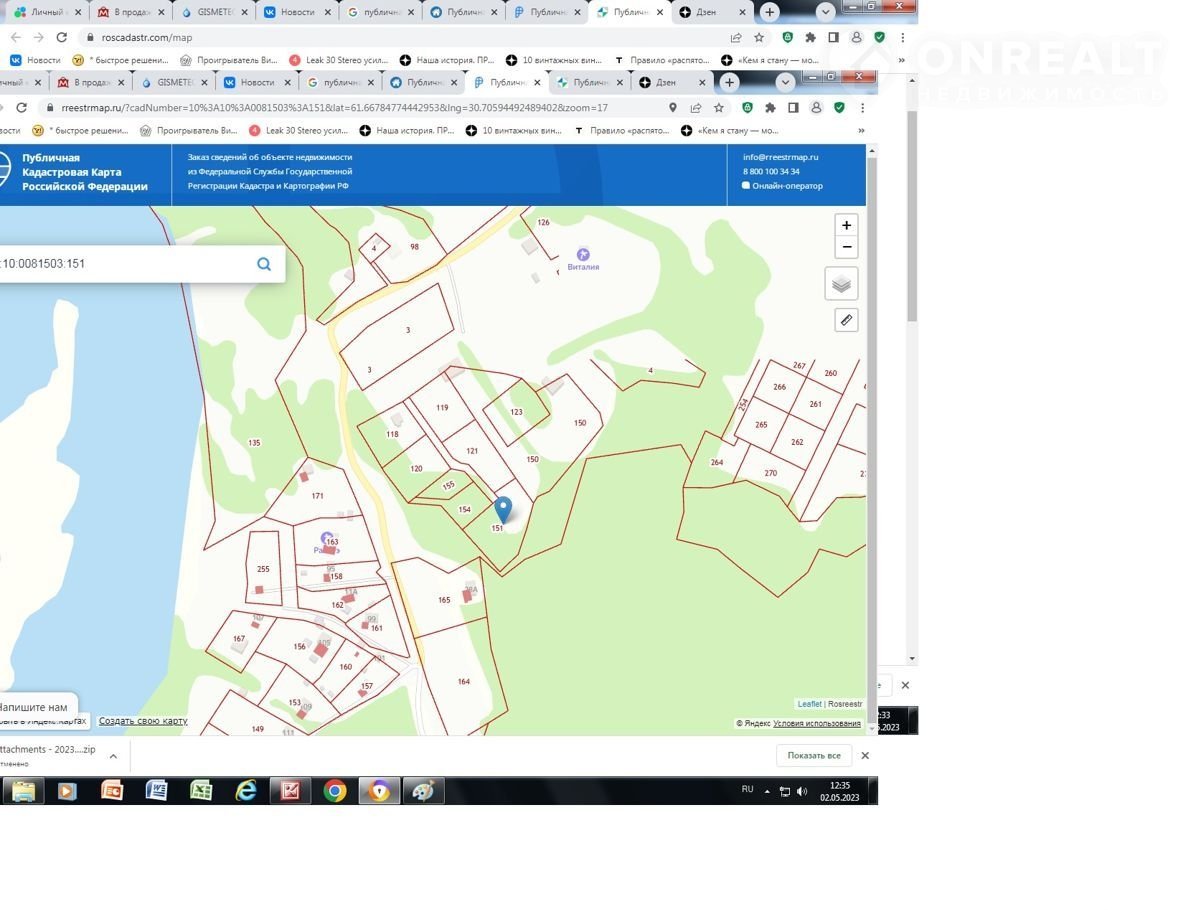
Task: Zoom in on the cadastral map
Action: 846,225
